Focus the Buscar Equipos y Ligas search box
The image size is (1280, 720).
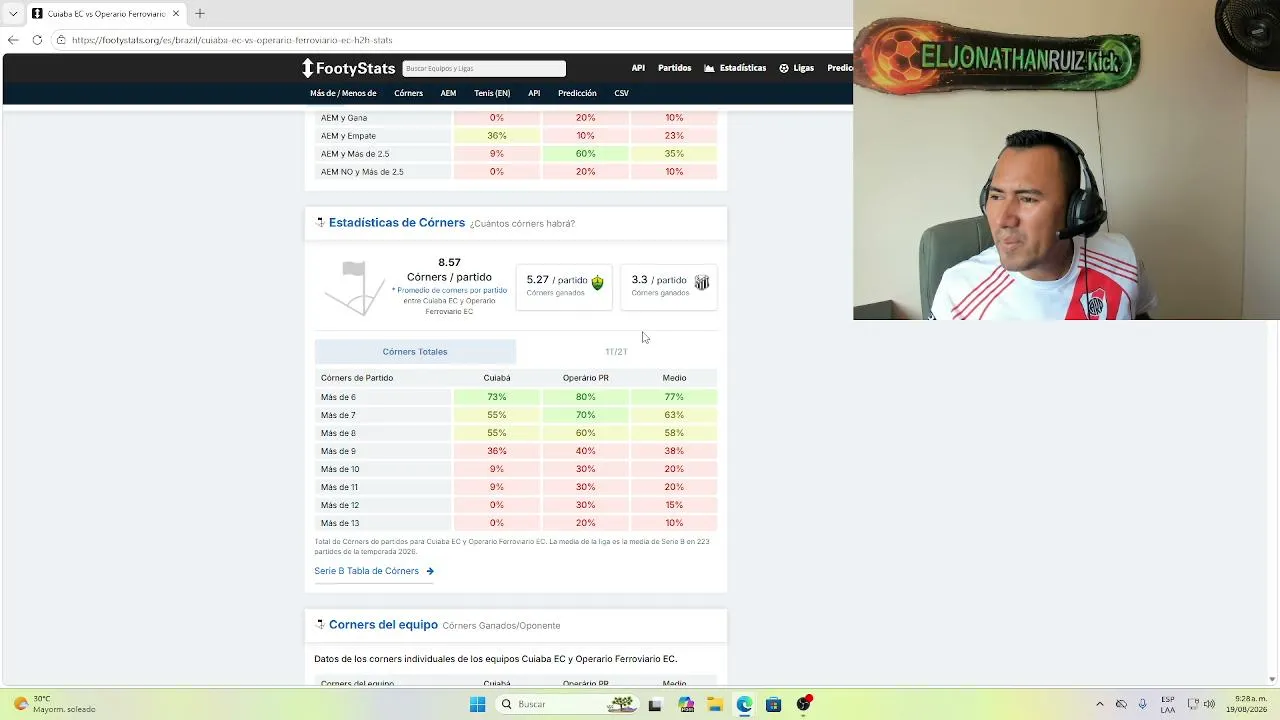click(484, 68)
